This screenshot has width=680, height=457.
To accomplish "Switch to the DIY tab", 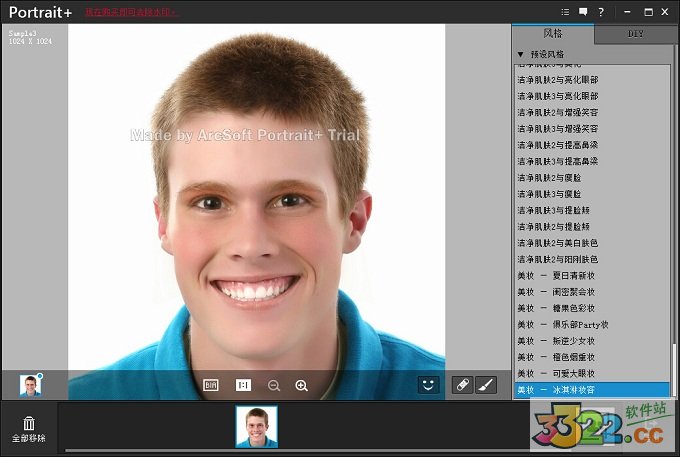I will point(635,34).
